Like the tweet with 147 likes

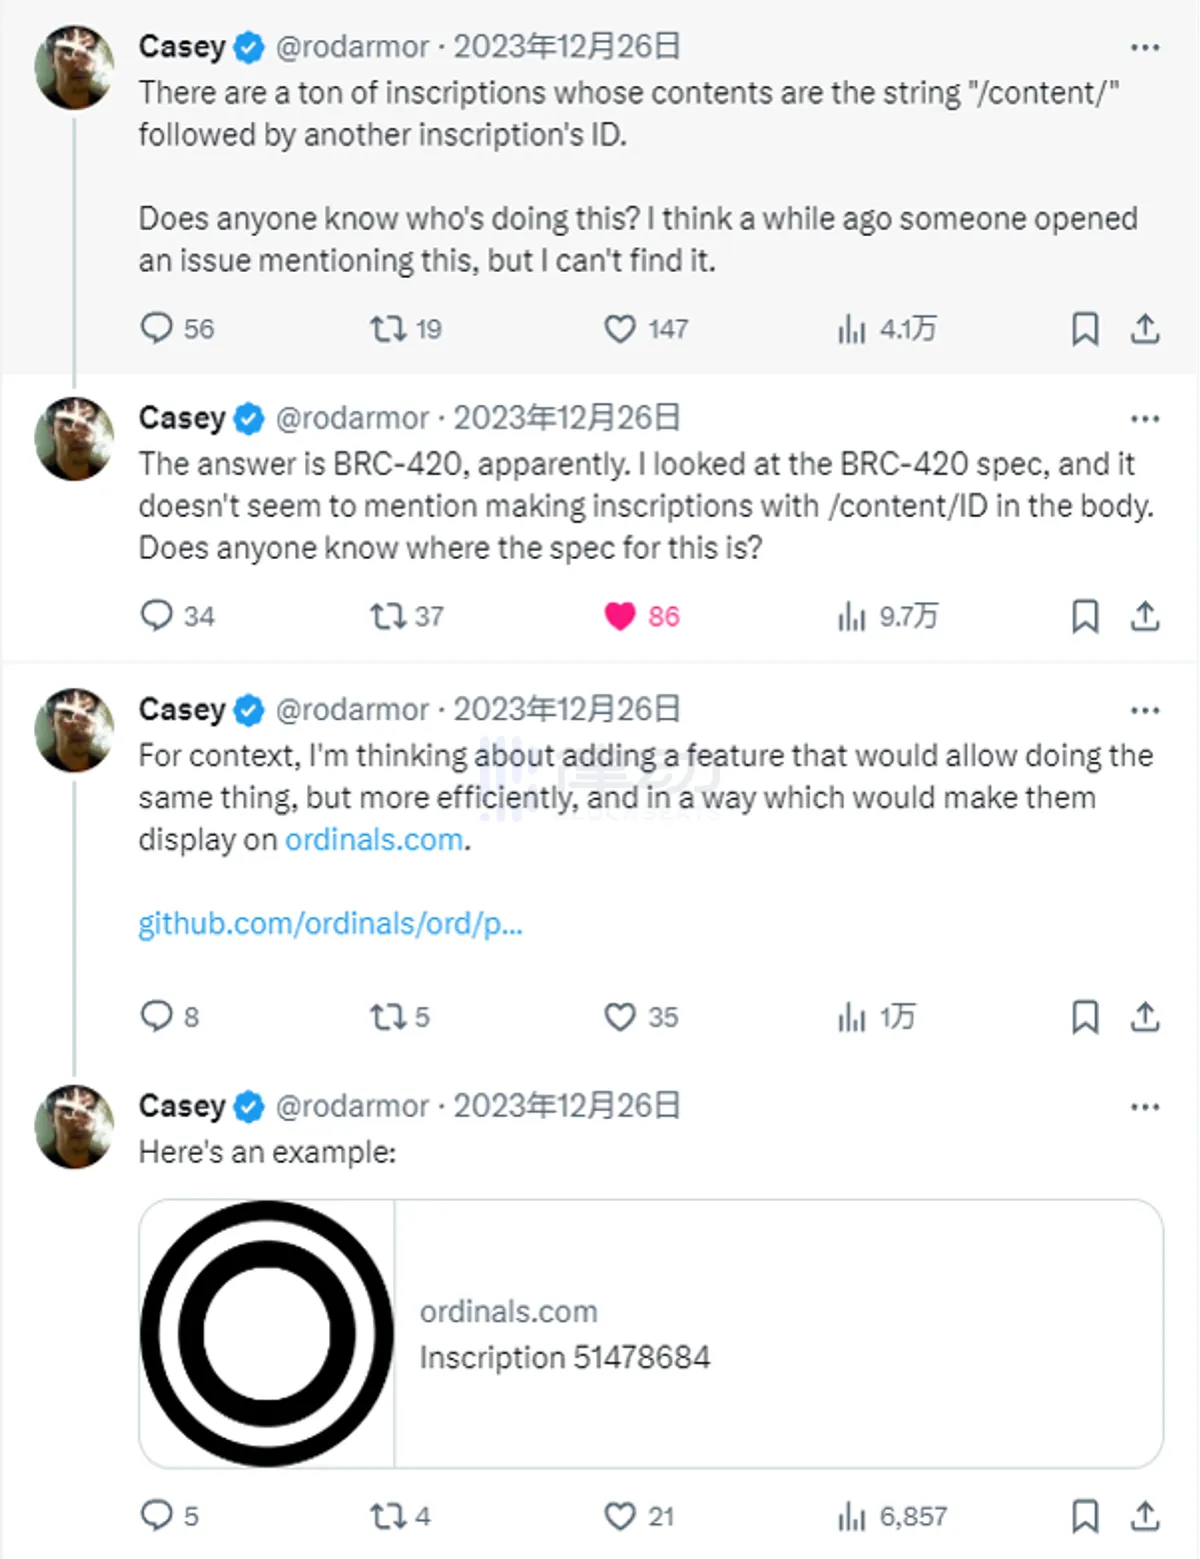pyautogui.click(x=620, y=328)
